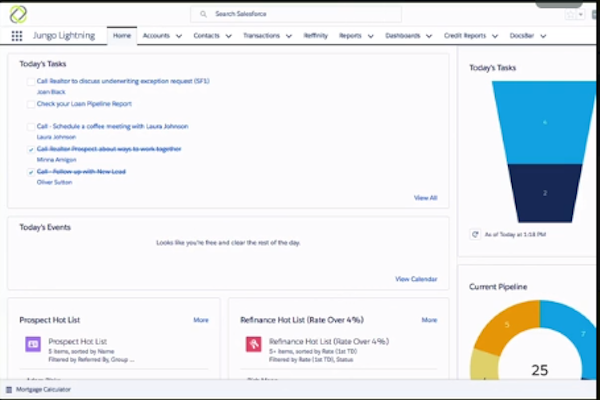The height and width of the screenshot is (400, 600).
Task: Open the Mortgage Calculator utility bar item
Action: 39,390
